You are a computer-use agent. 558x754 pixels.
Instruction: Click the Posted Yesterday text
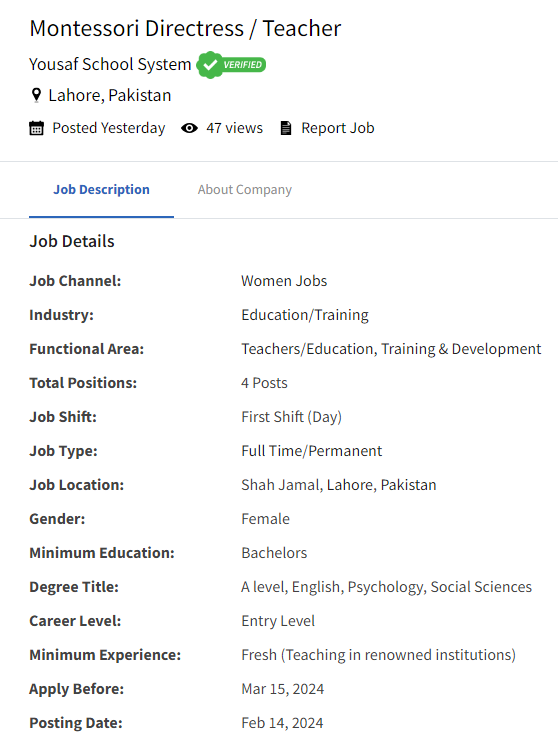[x=109, y=128]
